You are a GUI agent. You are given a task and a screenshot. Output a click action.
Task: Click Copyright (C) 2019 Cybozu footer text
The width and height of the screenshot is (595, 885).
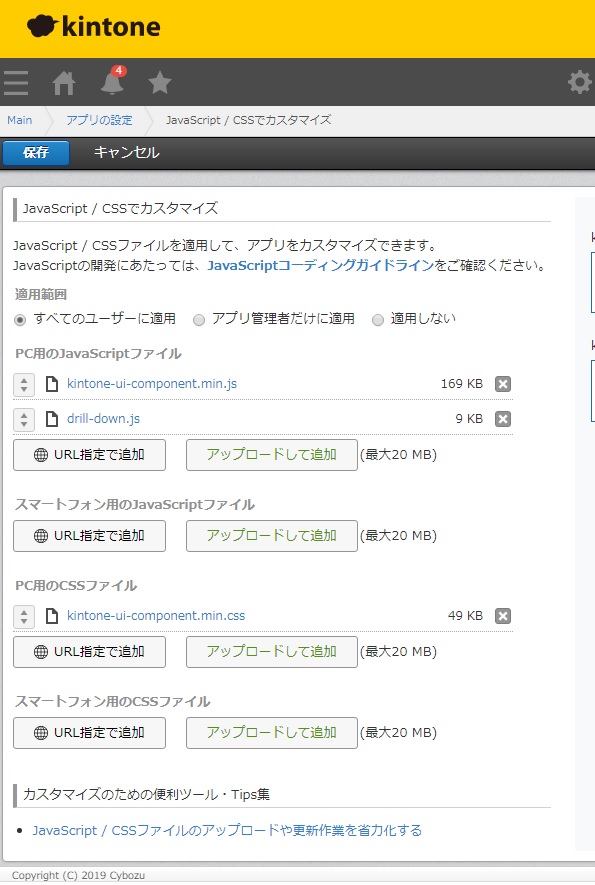coord(78,875)
